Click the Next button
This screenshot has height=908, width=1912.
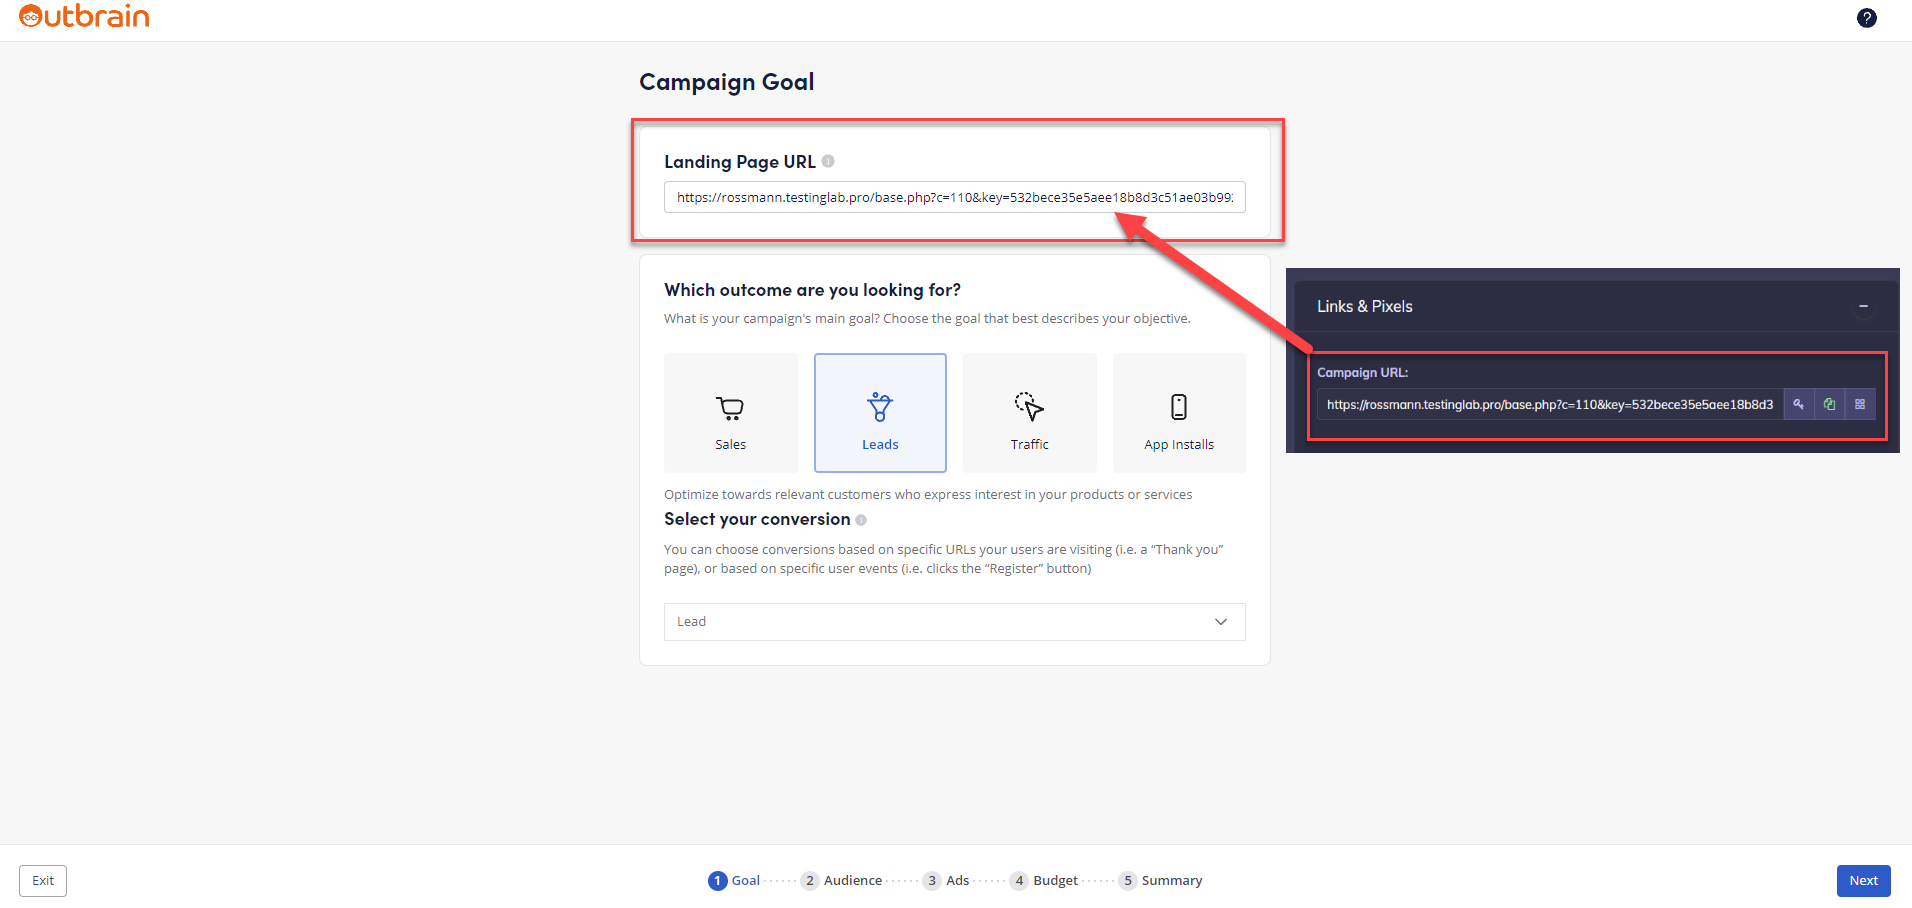(x=1862, y=880)
